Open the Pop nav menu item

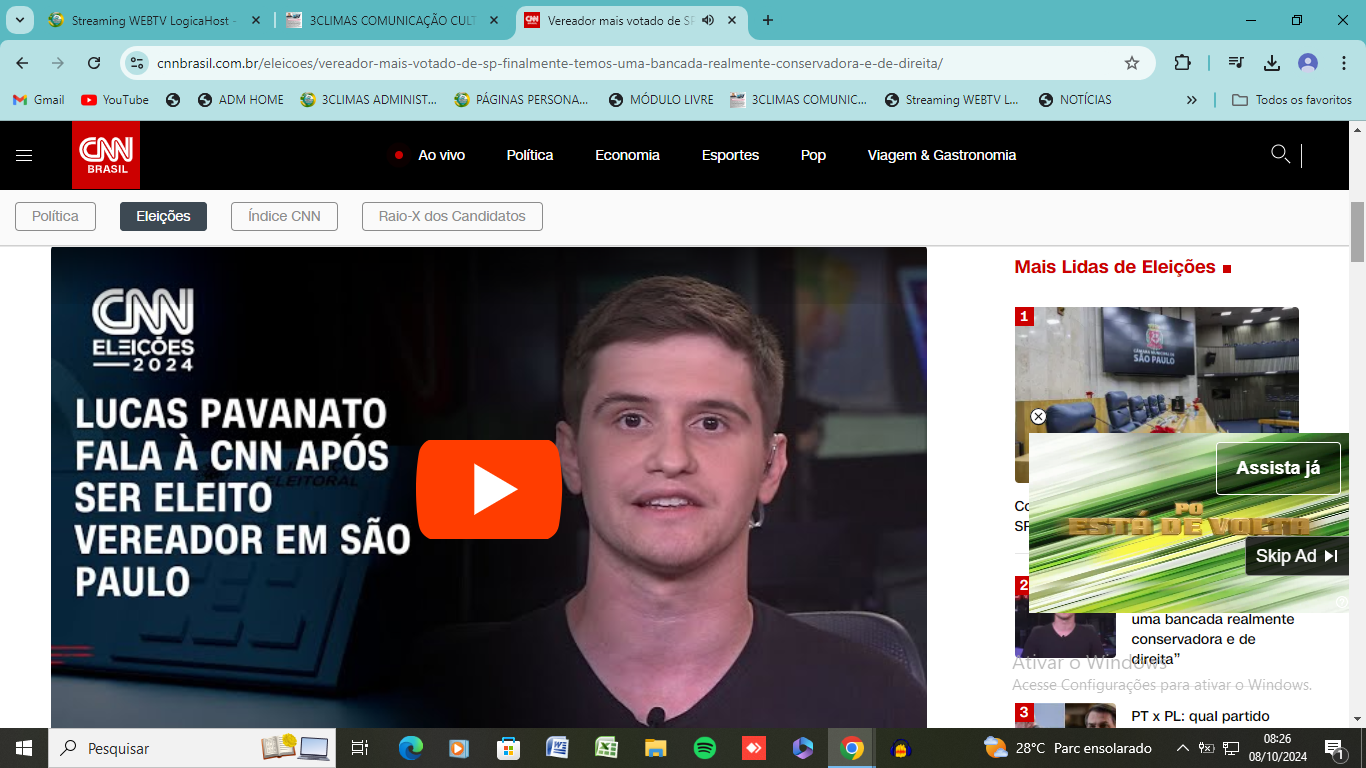813,155
